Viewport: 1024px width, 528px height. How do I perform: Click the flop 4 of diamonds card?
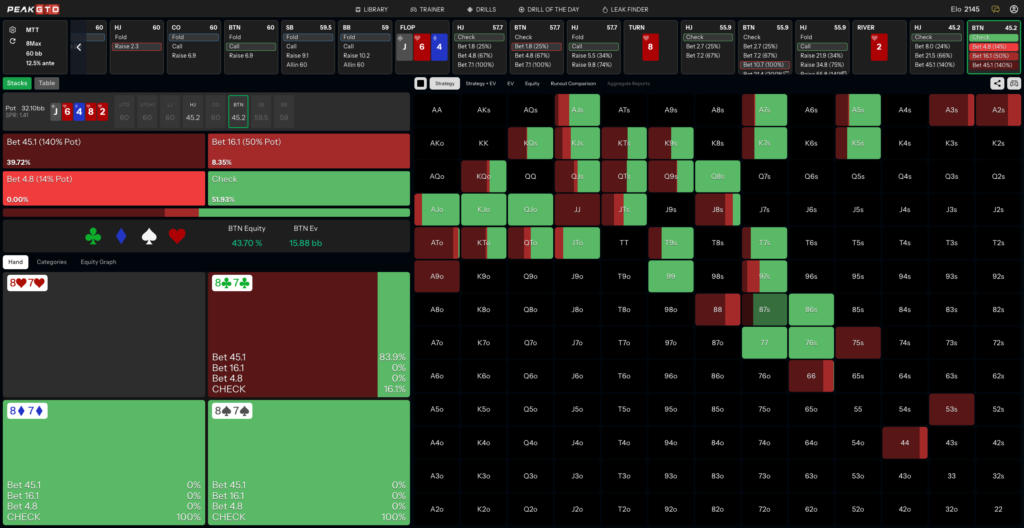tap(438, 47)
